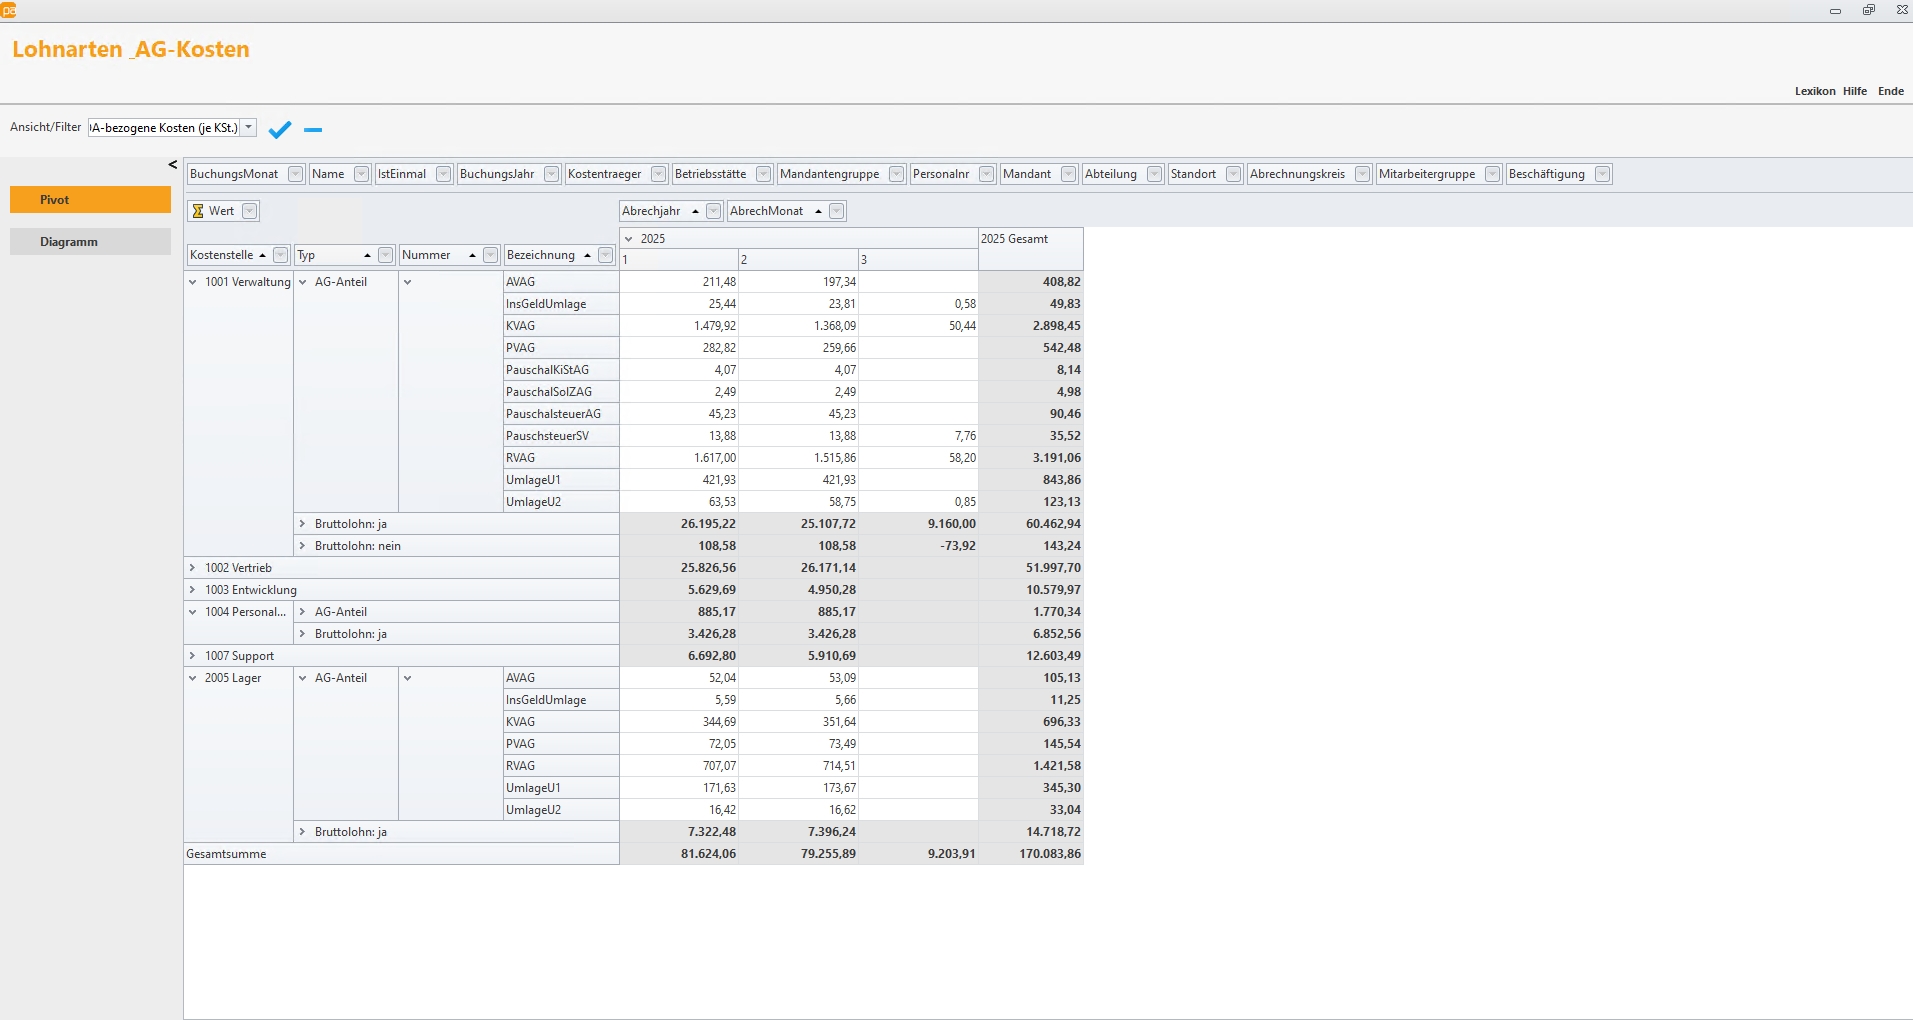
Task: Open the Nummer row field filter button
Action: point(490,255)
